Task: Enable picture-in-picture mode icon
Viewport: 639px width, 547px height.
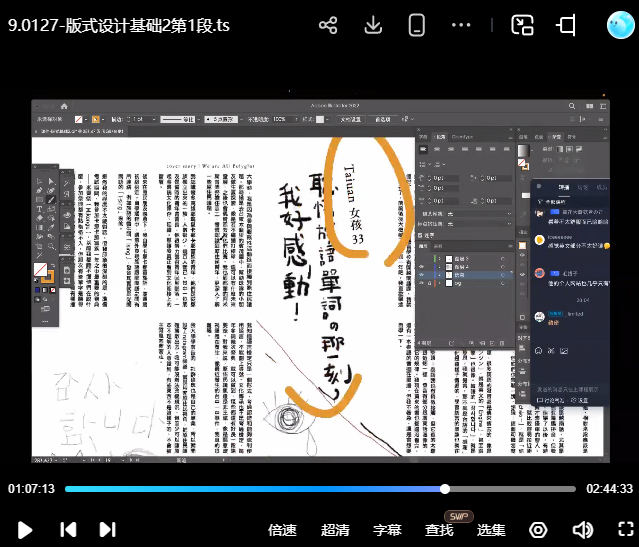Action: (522, 25)
